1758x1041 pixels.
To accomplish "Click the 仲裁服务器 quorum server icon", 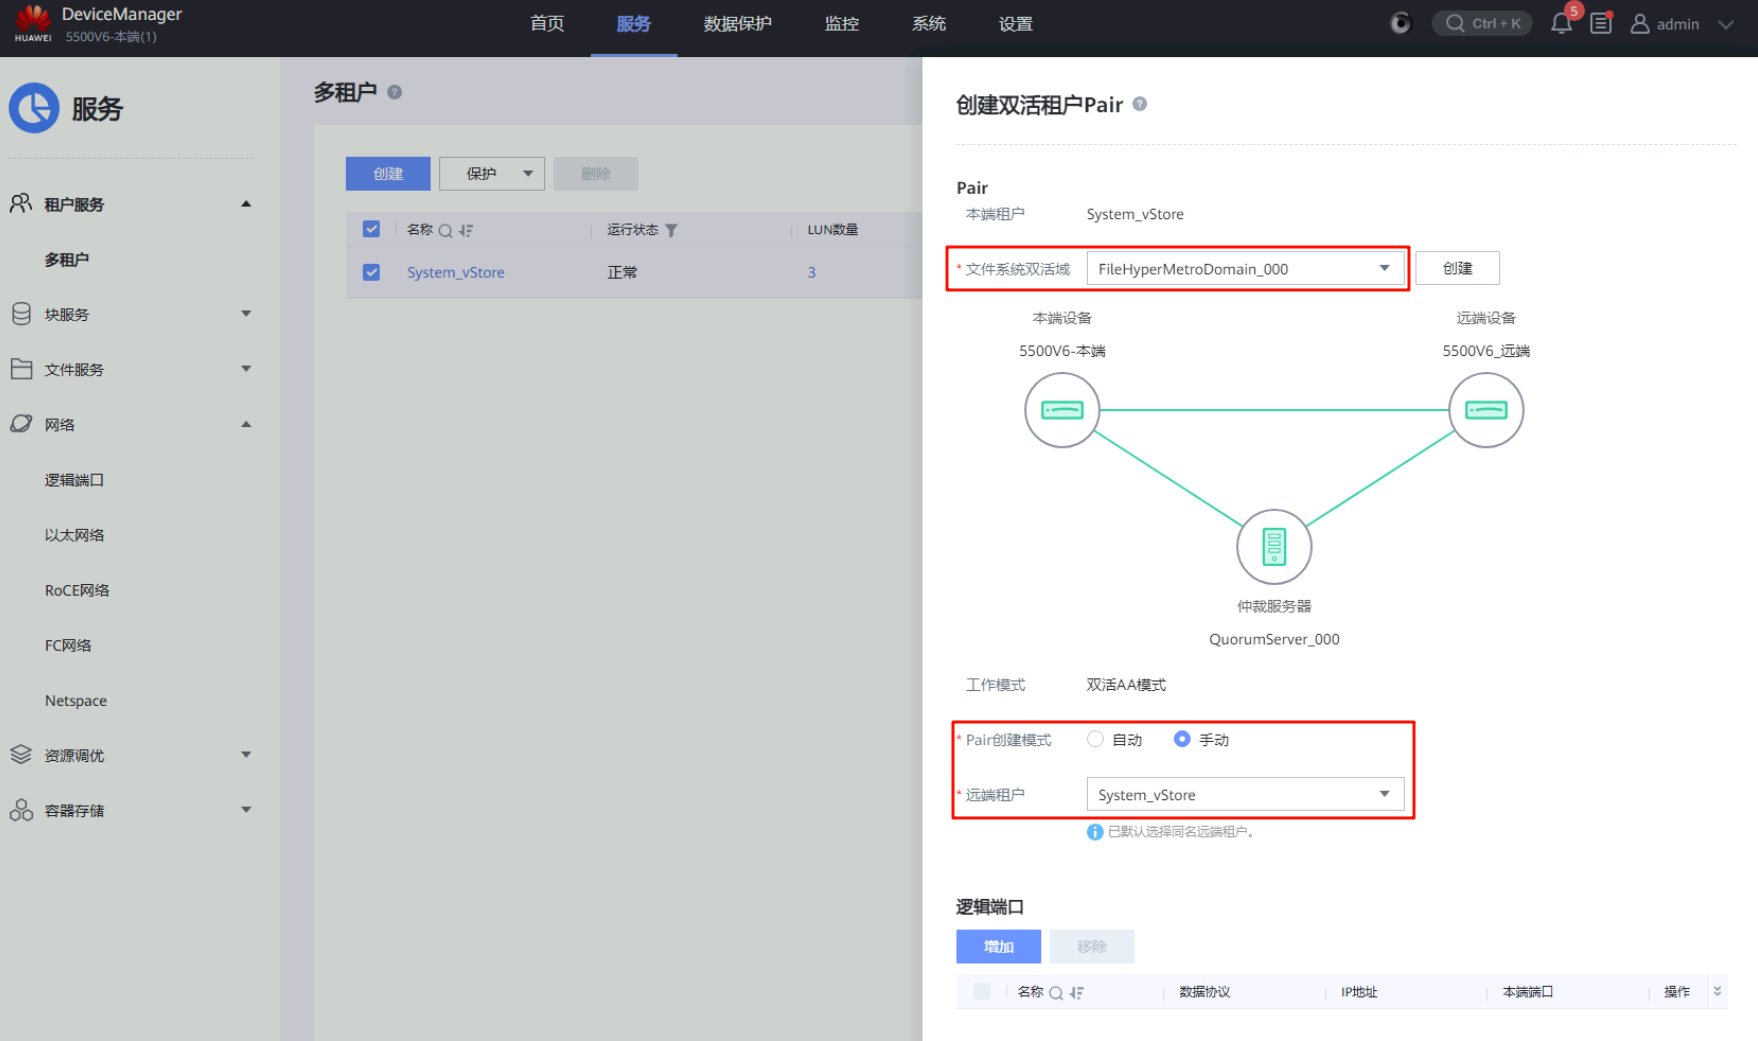I will coord(1273,547).
